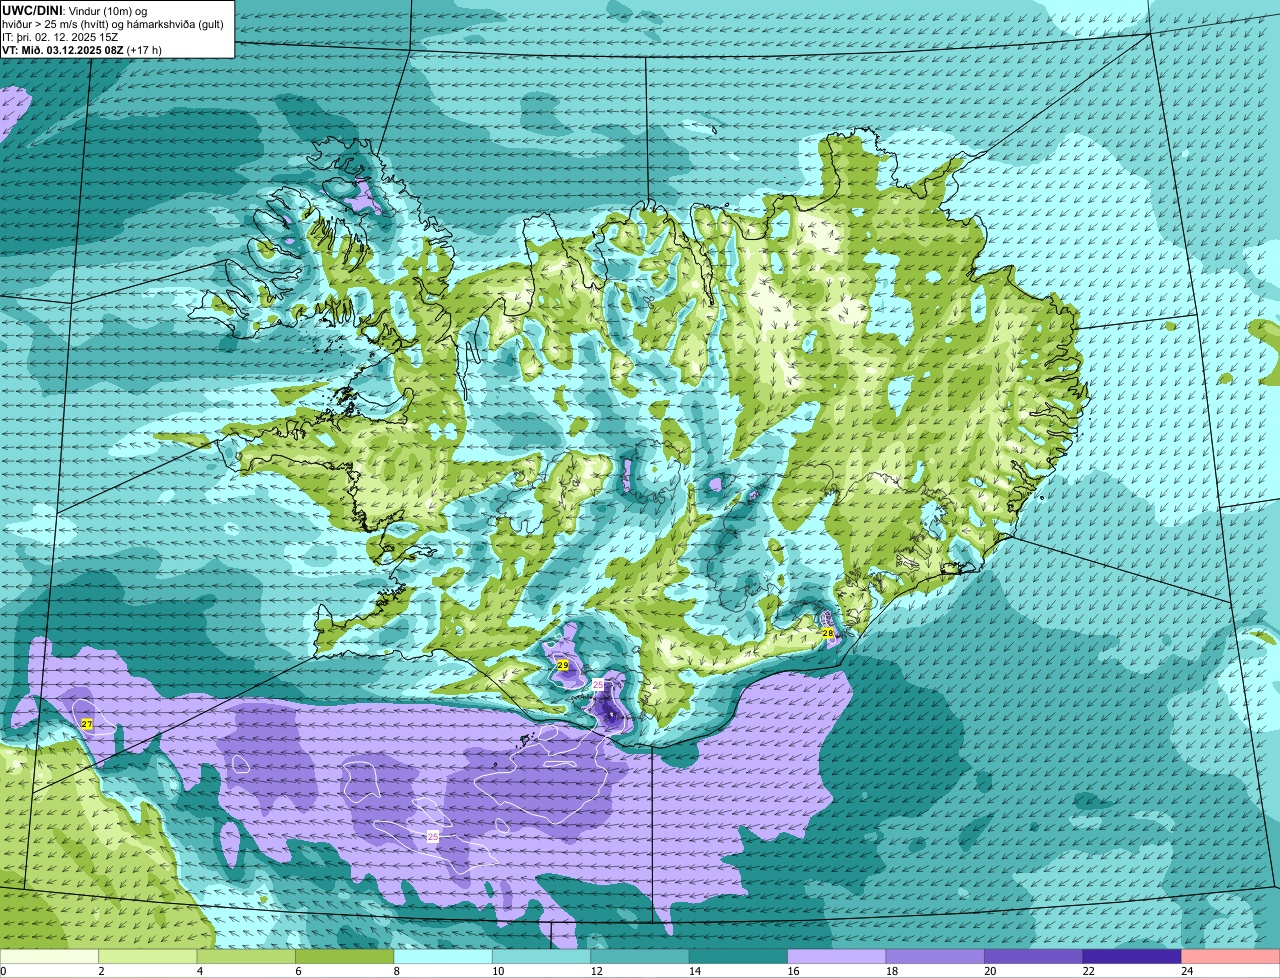Click the scale value 20 on the colorbar
Viewport: 1280px width, 978px height.
point(990,971)
